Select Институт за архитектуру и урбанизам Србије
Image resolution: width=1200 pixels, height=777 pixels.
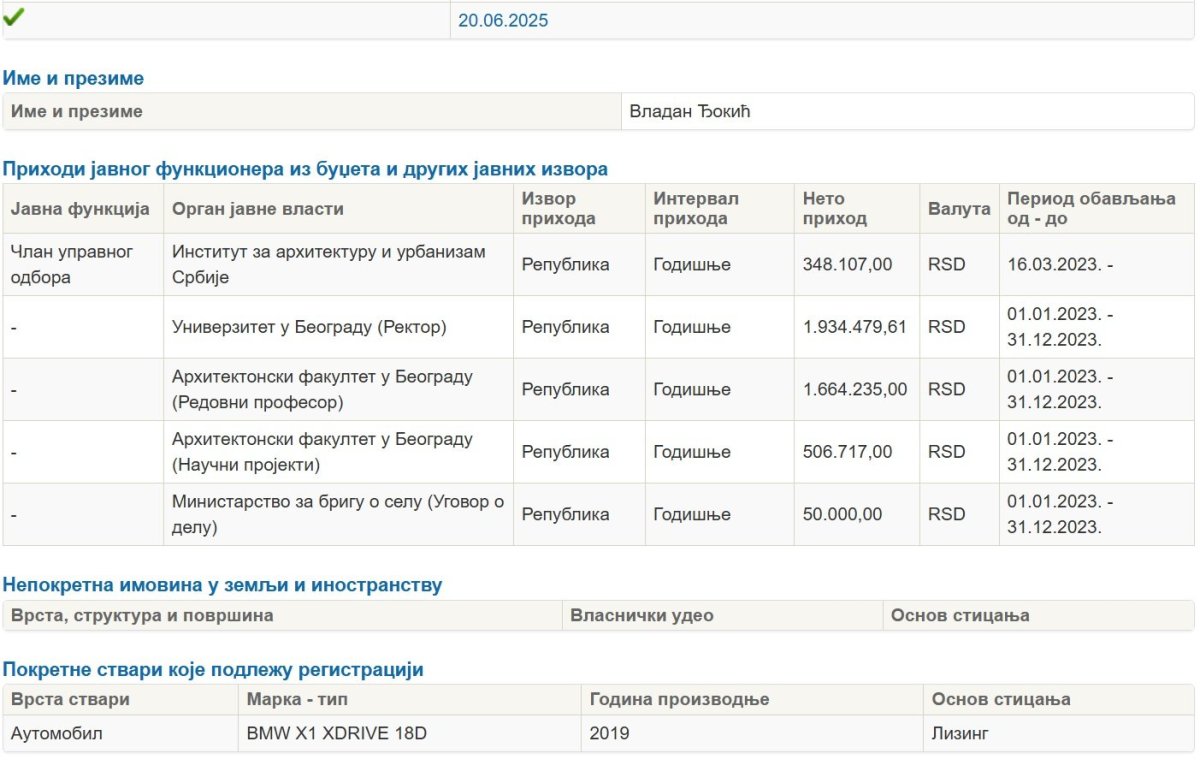click(329, 264)
